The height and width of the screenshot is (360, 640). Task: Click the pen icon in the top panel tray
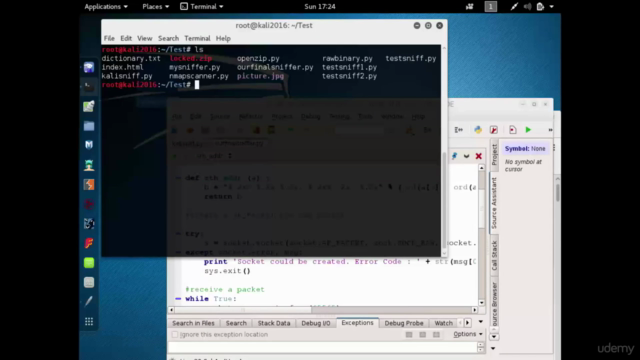(514, 7)
